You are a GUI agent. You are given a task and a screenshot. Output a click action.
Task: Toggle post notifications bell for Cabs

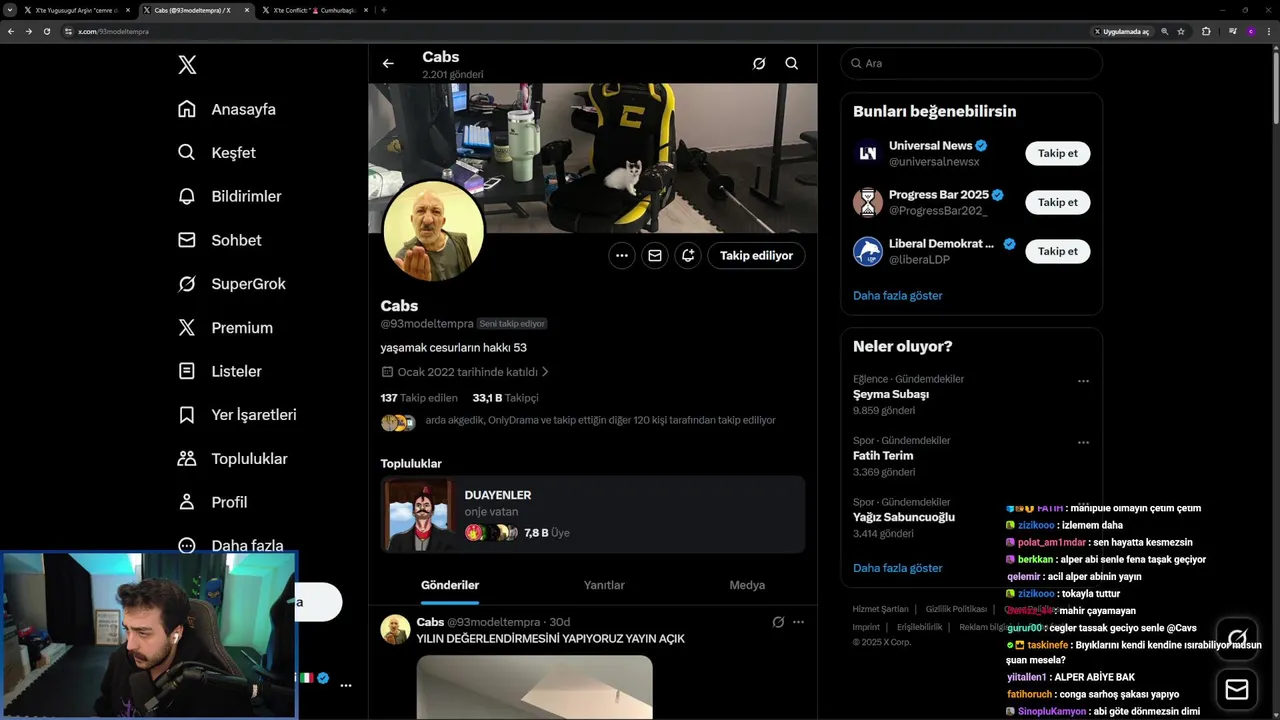[688, 256]
